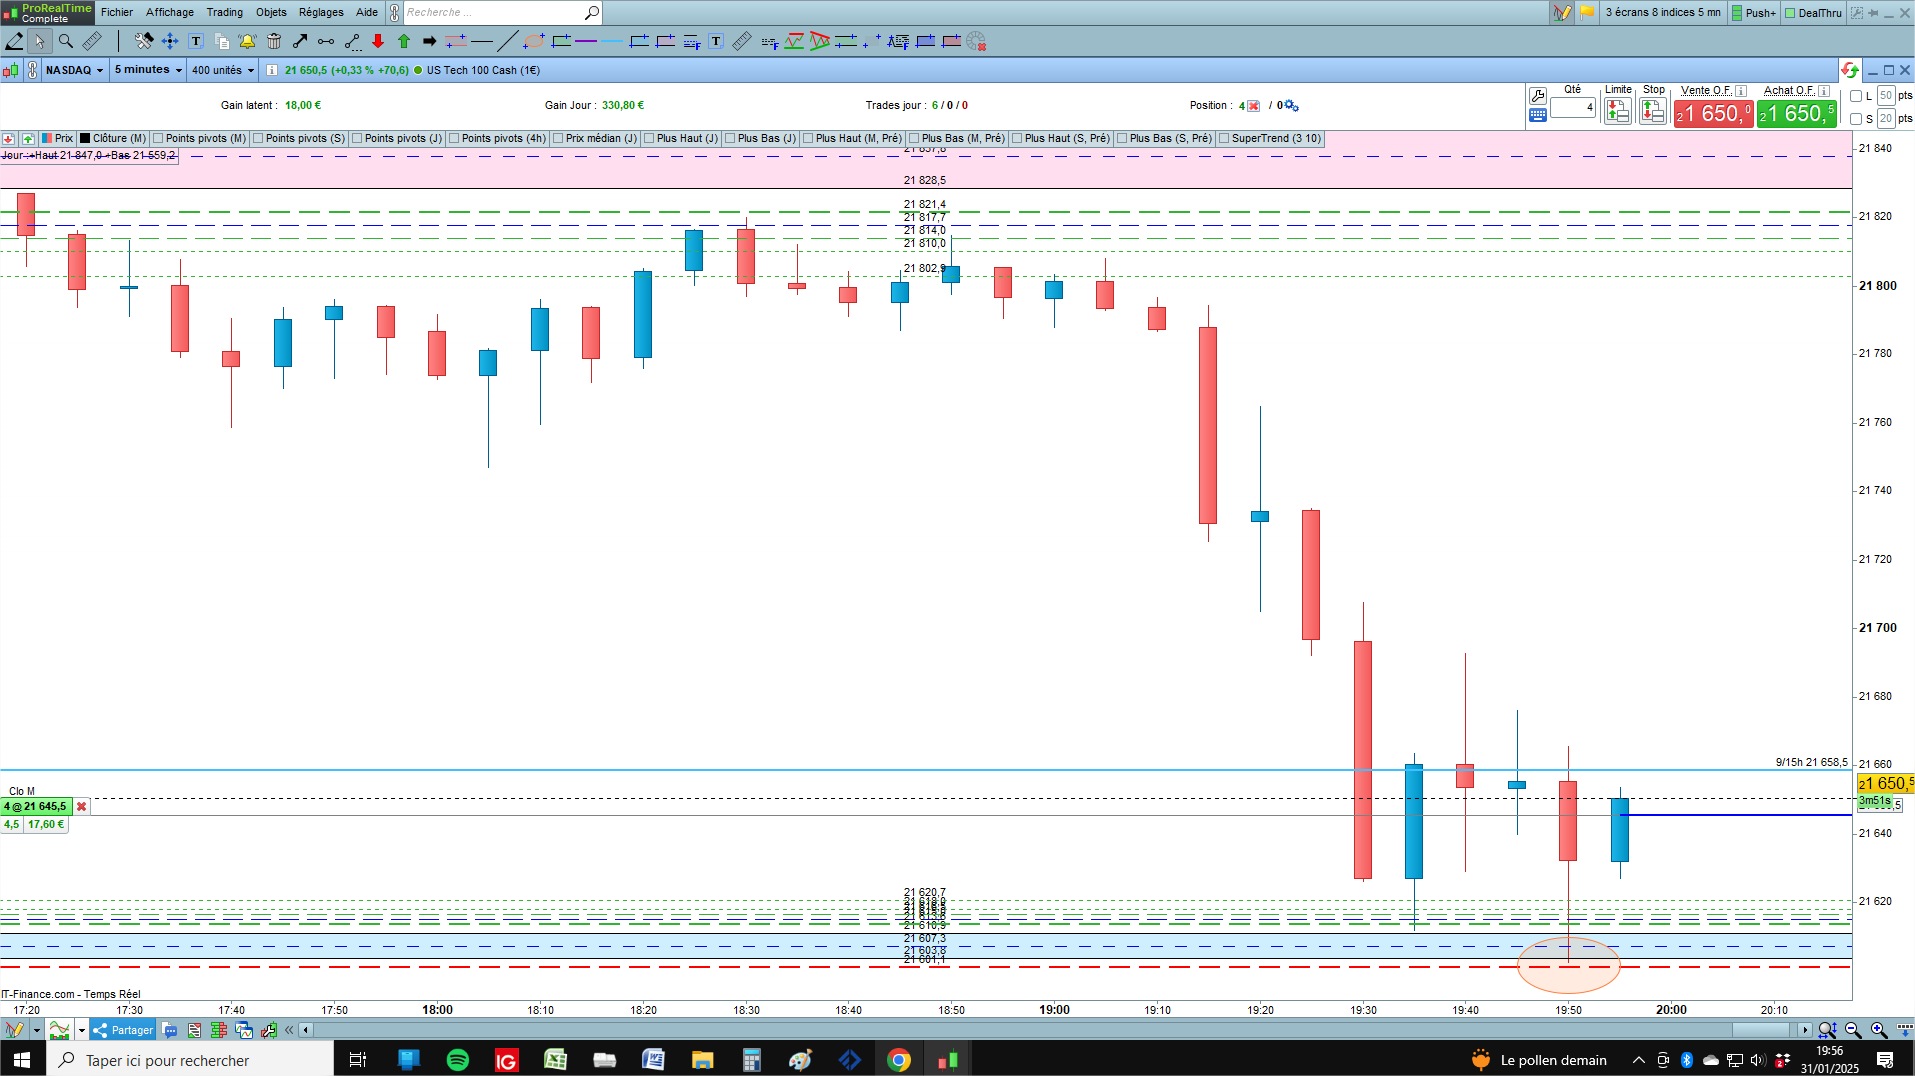Click the trash delete-objects icon
Viewport: 1915px width, 1076px height.
coord(274,41)
